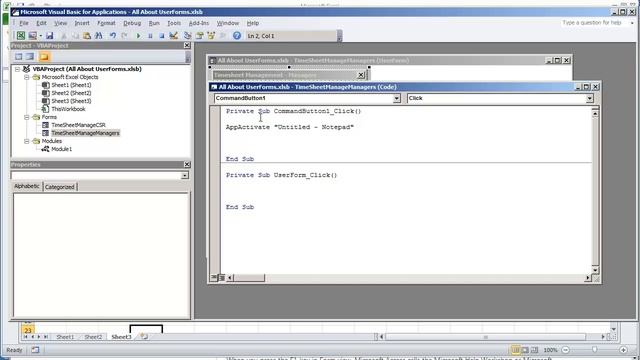Open the Properties Window toolbar icon
This screenshot has height=360, width=640.
(200, 36)
